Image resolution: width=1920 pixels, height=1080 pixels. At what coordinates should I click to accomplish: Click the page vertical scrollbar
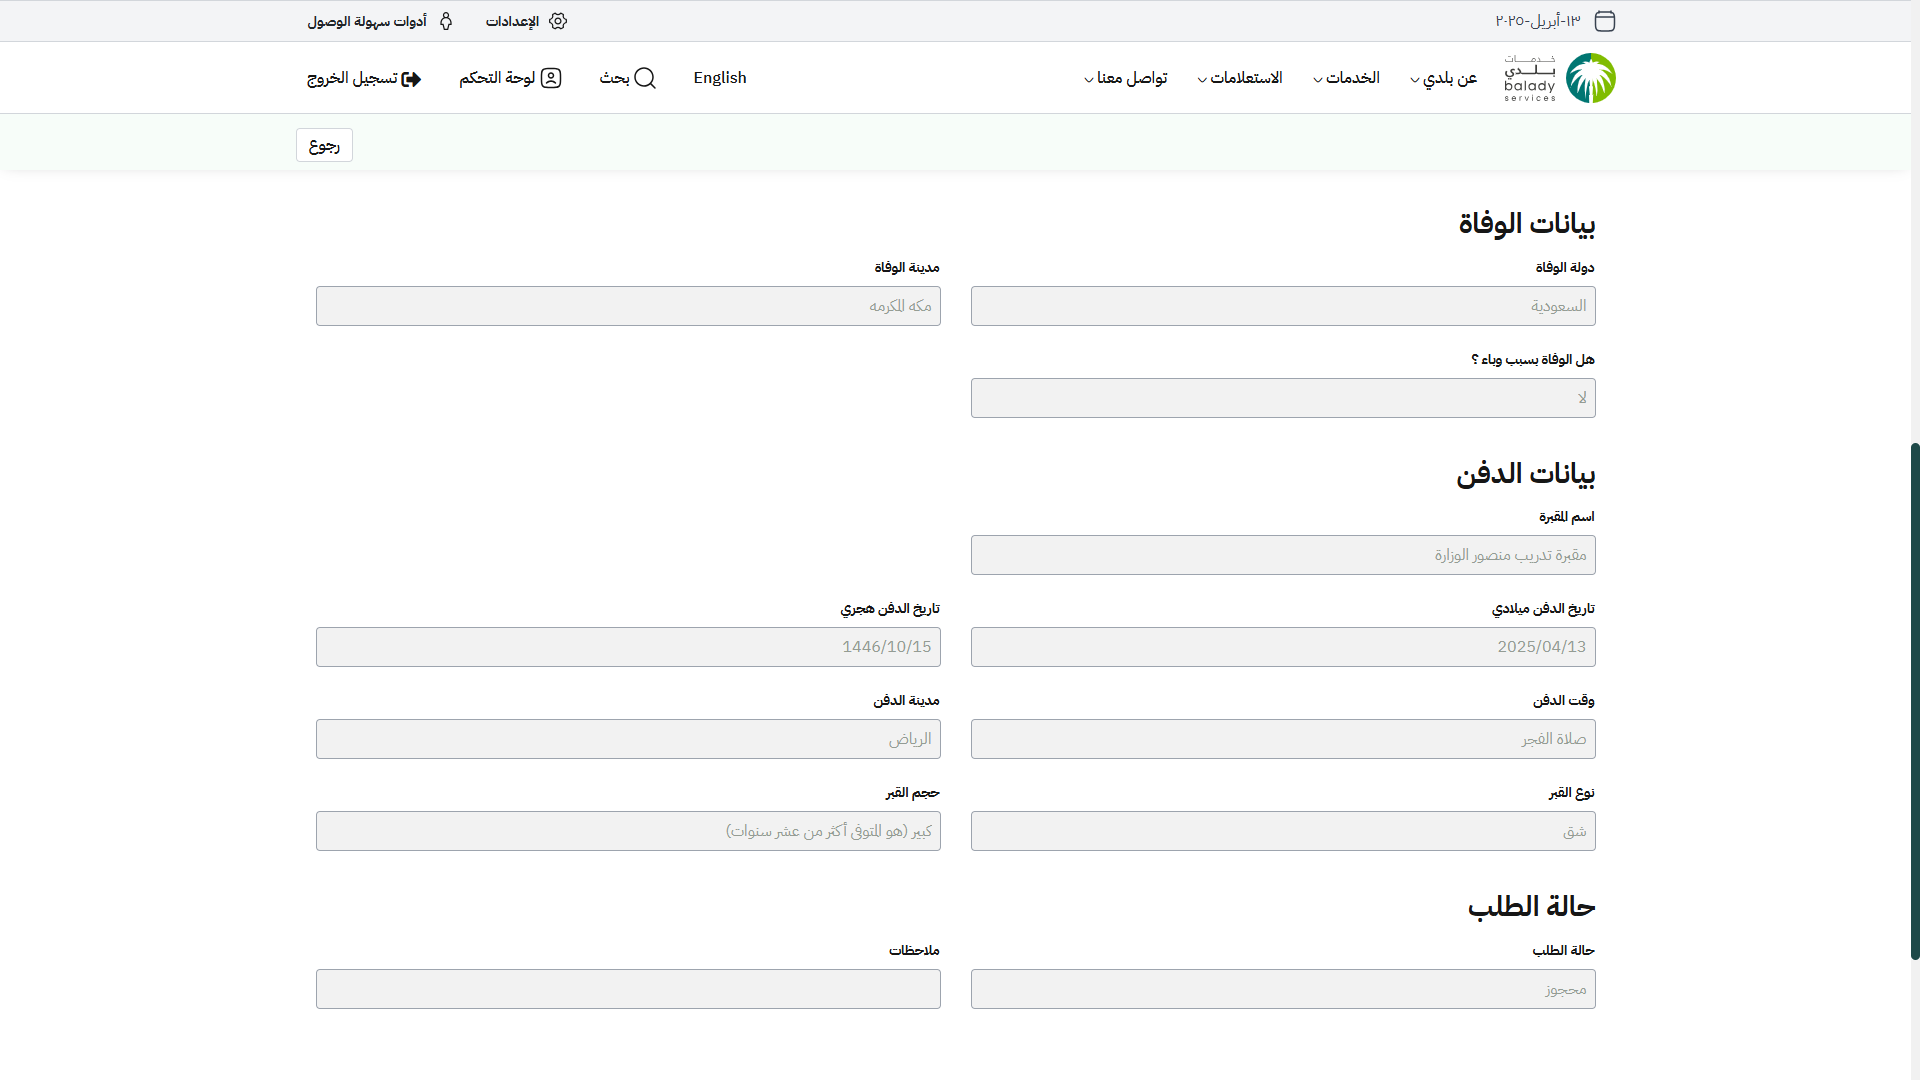(1914, 700)
